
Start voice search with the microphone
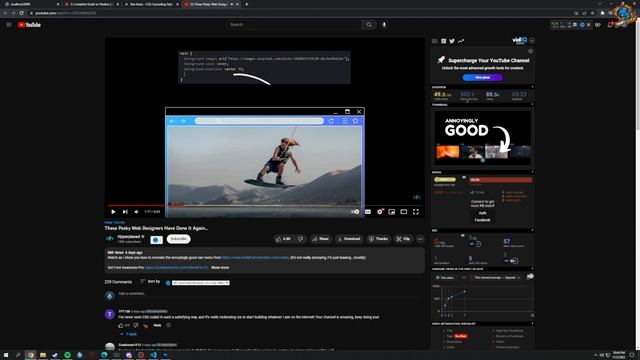click(384, 25)
